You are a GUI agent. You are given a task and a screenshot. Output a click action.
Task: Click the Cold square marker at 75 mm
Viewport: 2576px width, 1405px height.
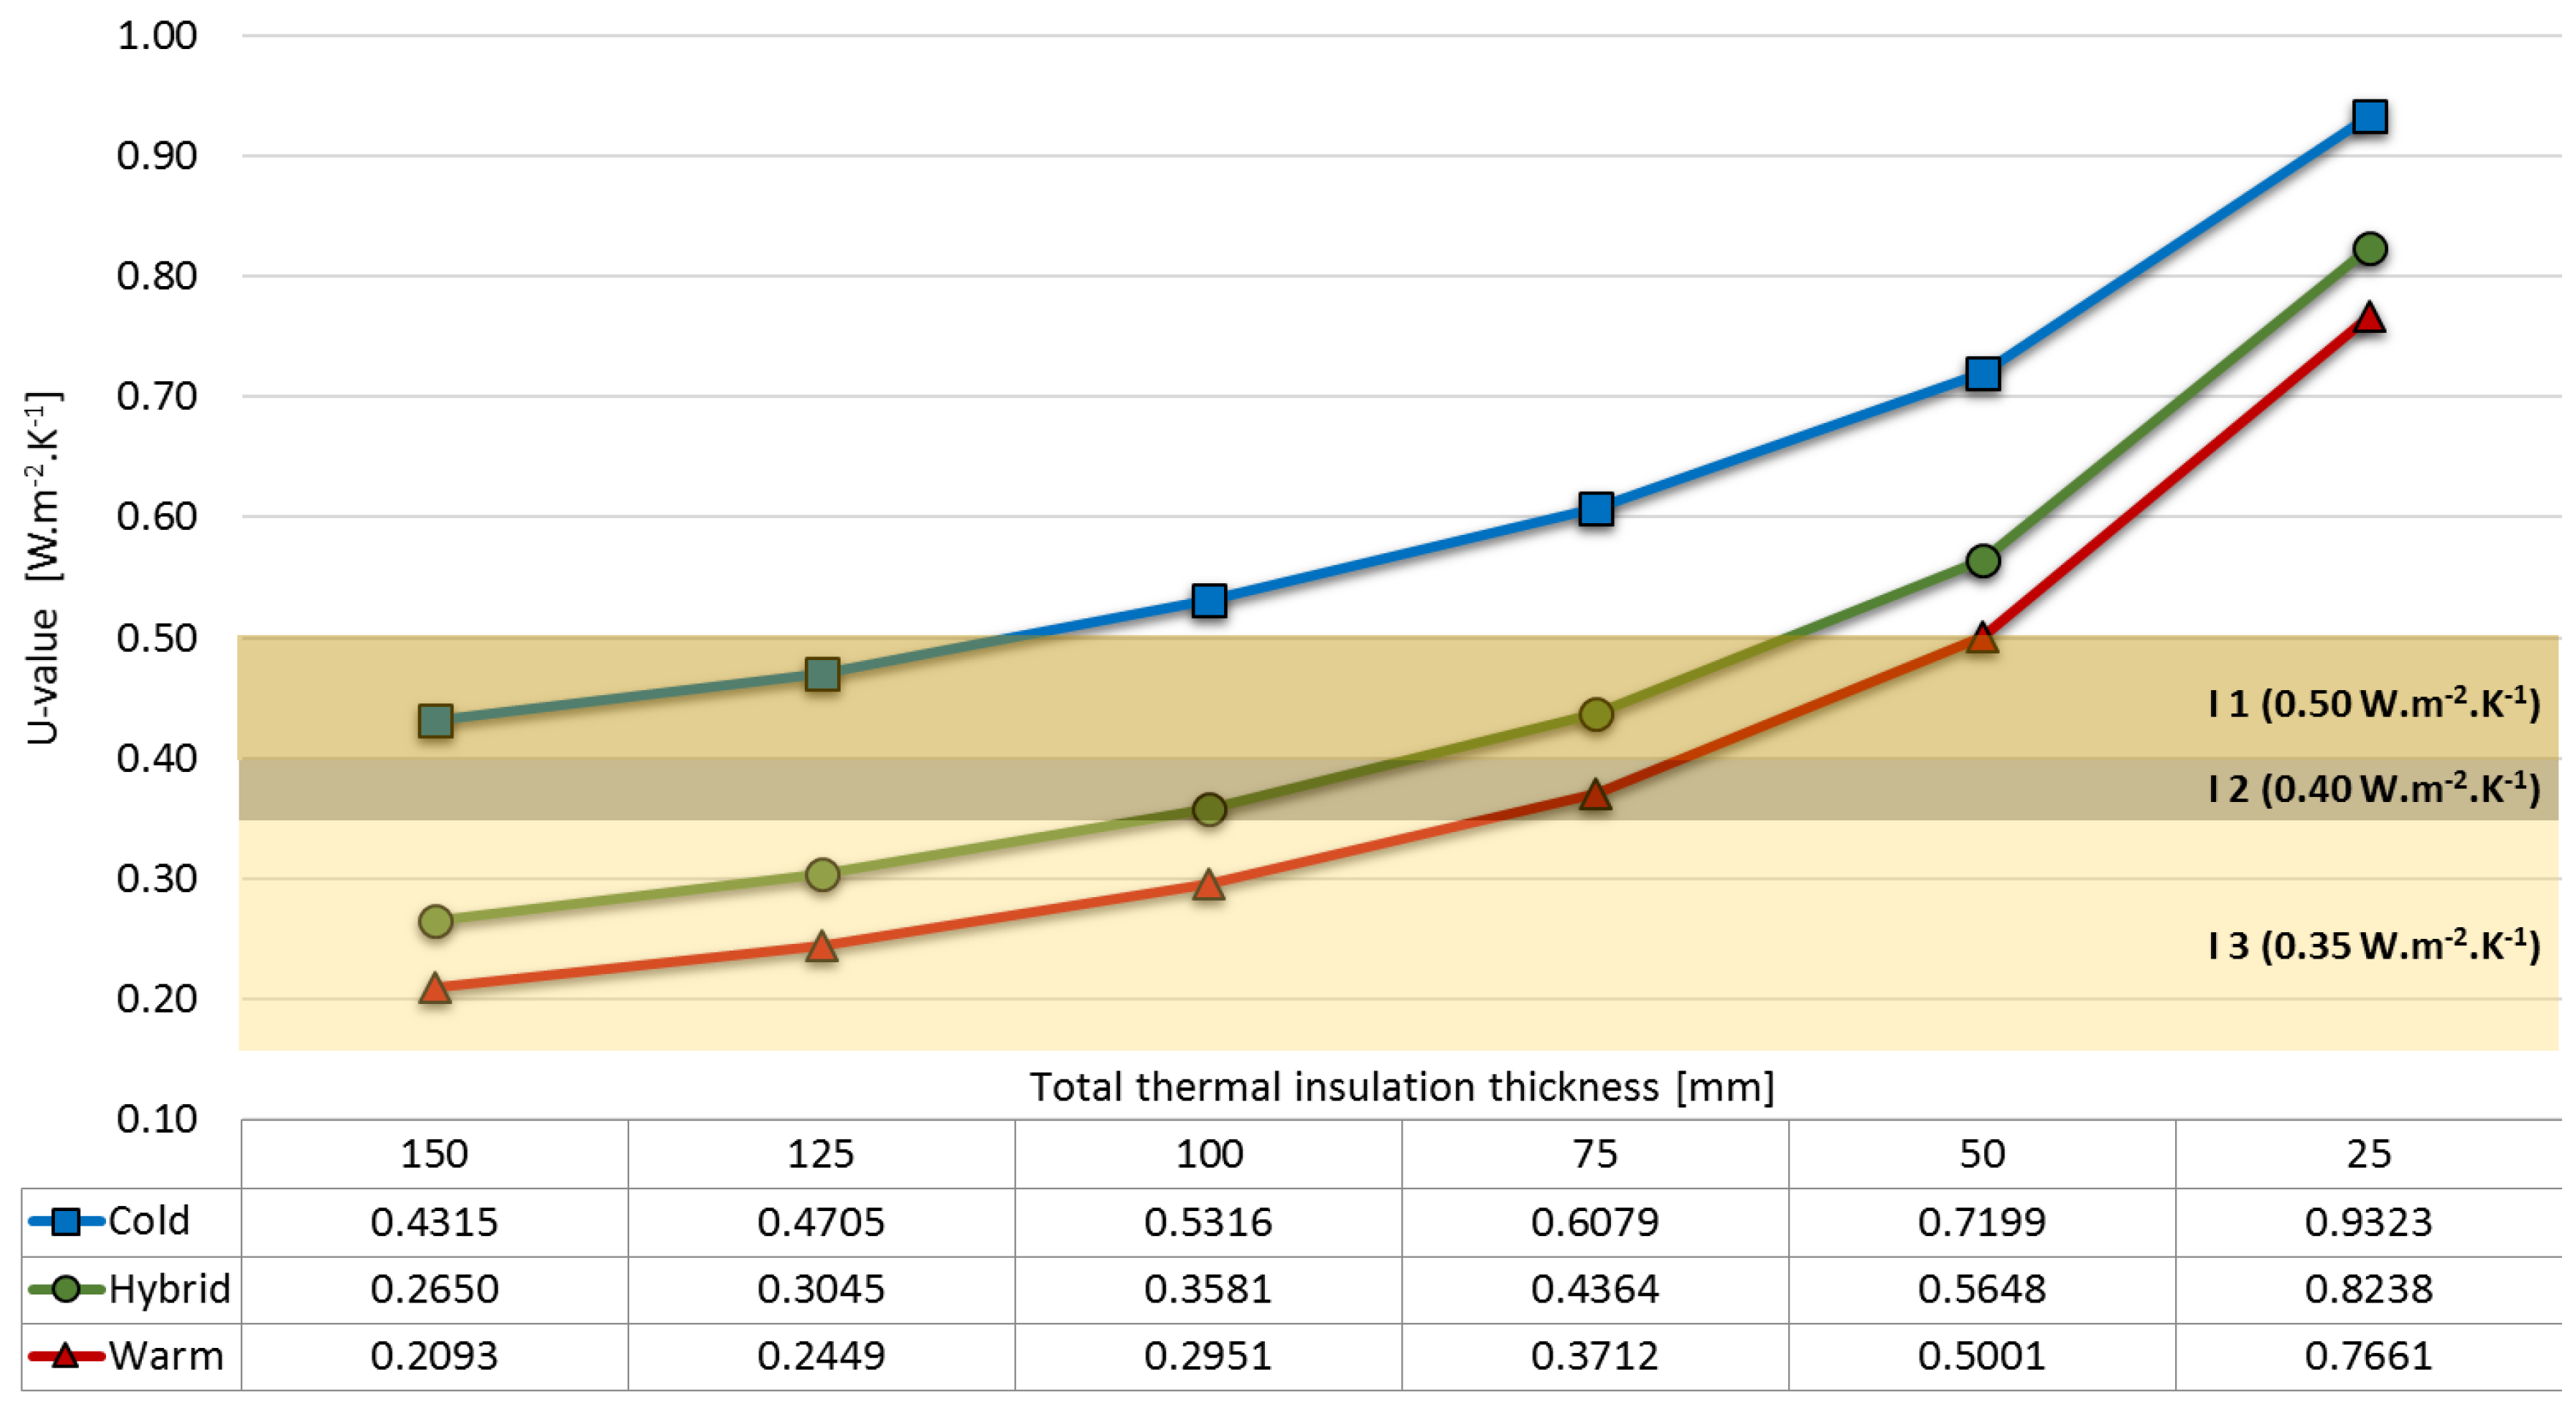coord(1596,509)
